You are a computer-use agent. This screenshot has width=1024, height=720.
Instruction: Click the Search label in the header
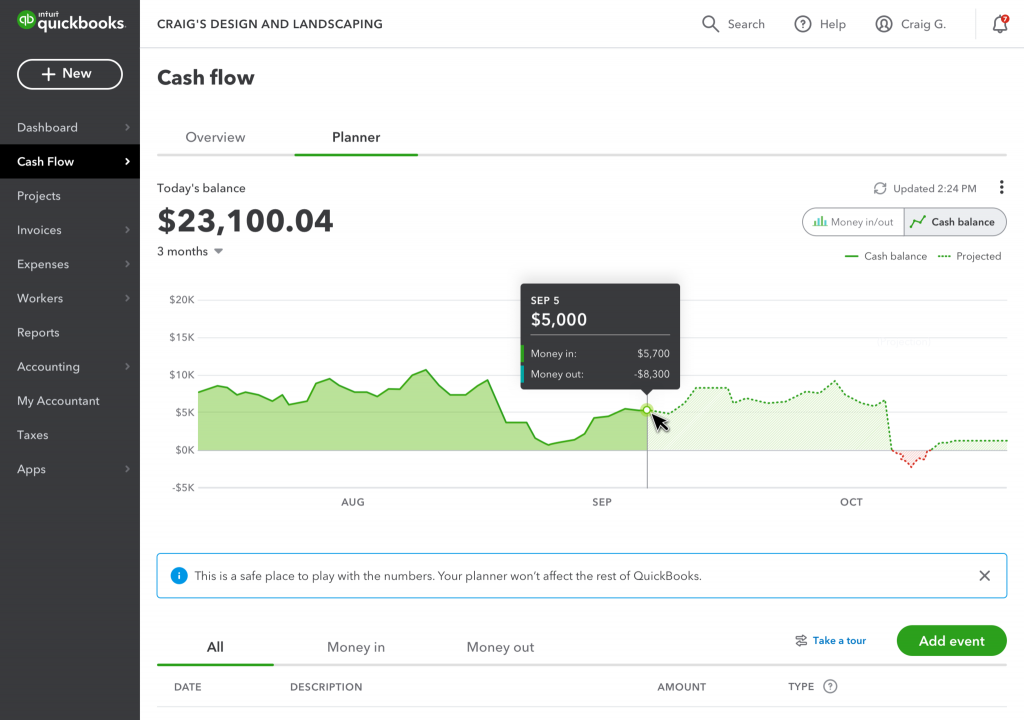(x=746, y=24)
